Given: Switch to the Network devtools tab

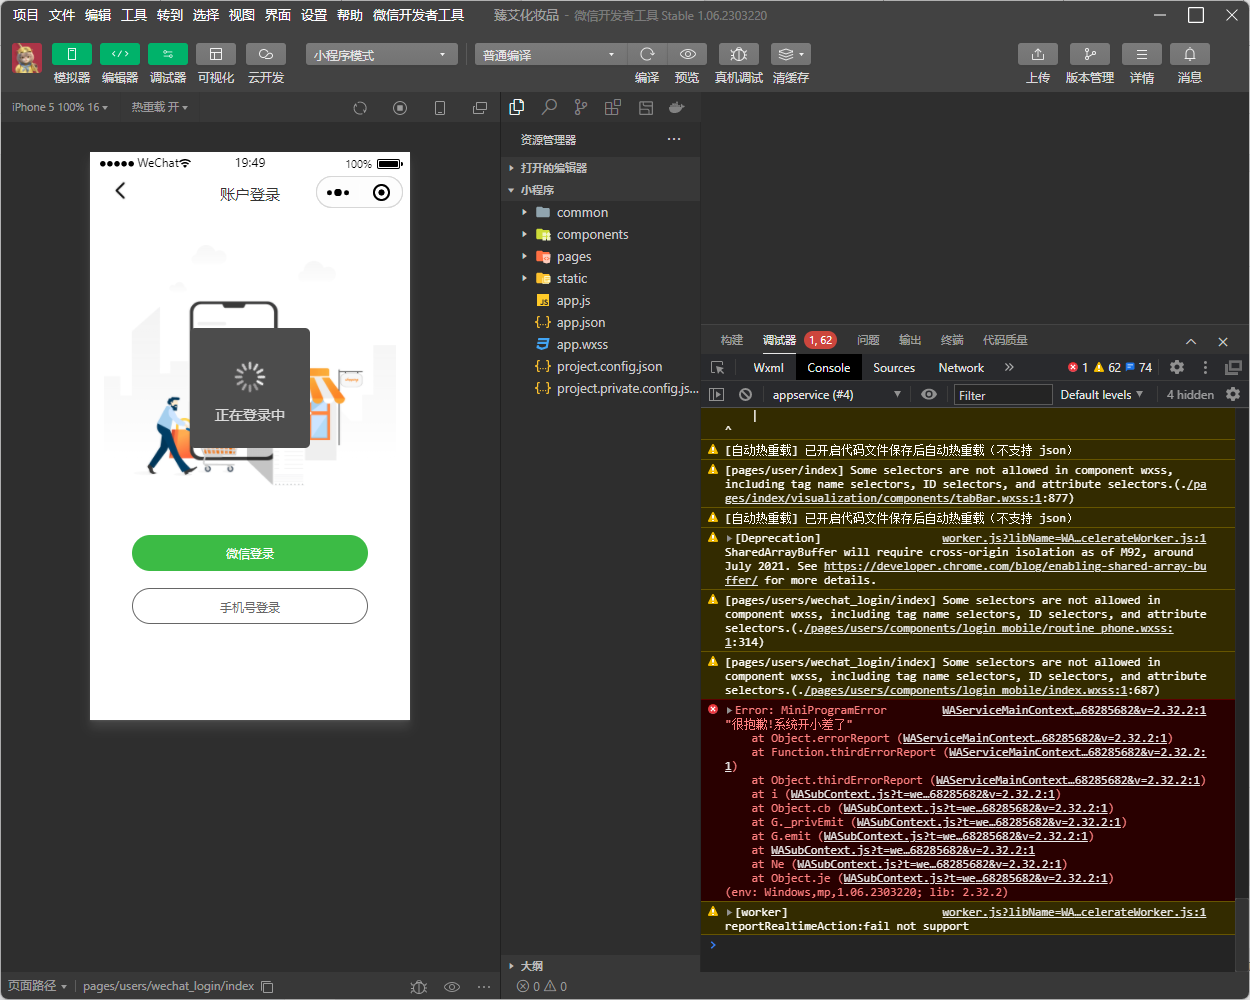Looking at the screenshot, I should click(x=961, y=367).
